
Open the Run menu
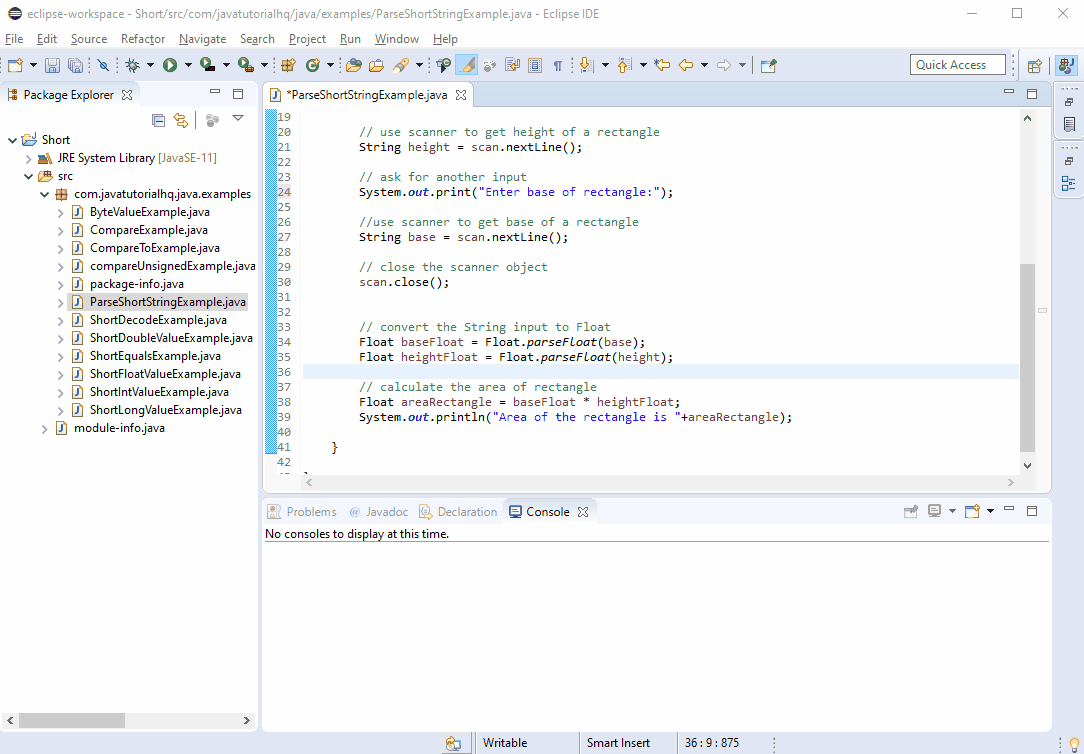tap(351, 39)
